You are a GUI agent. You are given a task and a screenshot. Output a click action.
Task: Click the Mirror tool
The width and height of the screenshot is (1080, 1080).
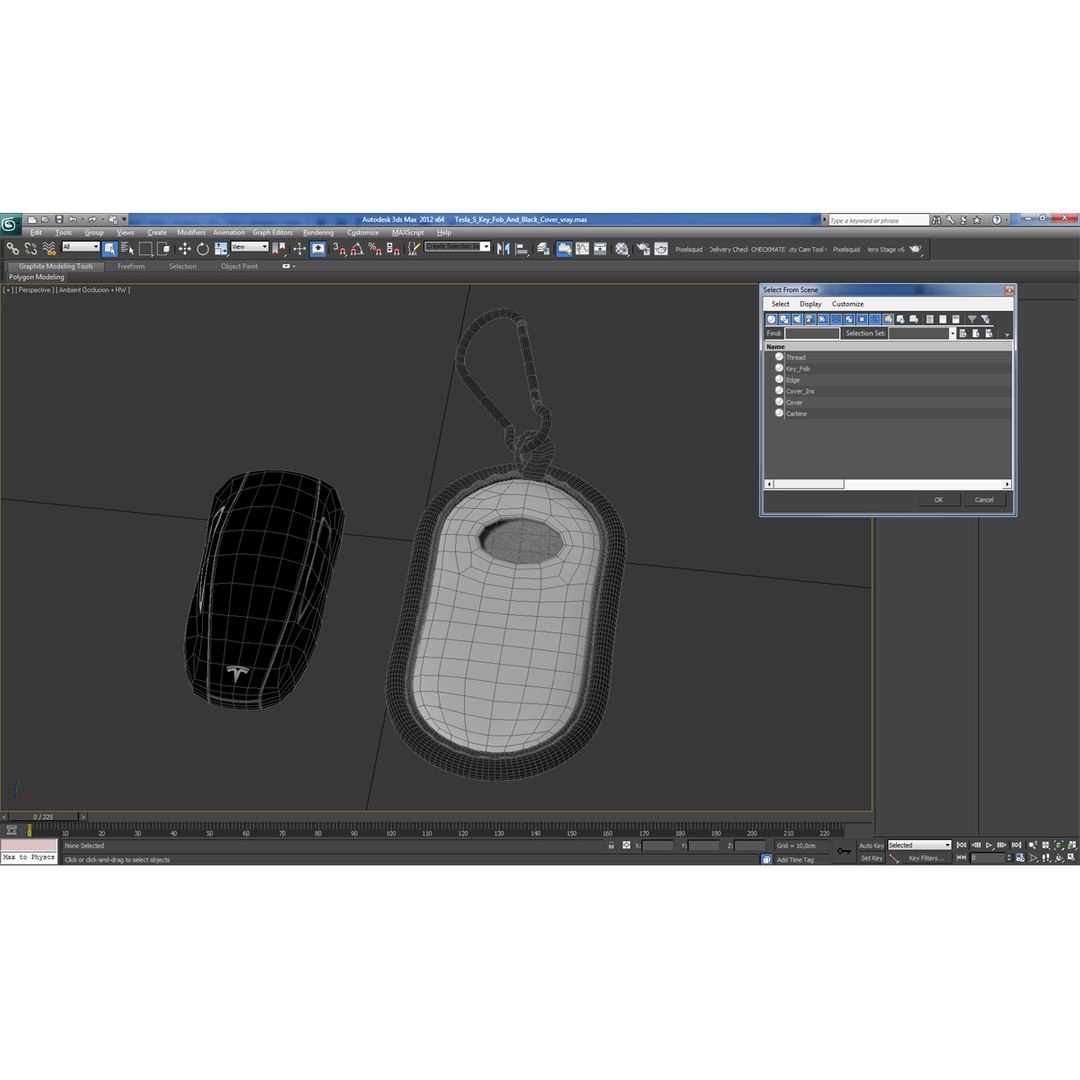(x=503, y=249)
